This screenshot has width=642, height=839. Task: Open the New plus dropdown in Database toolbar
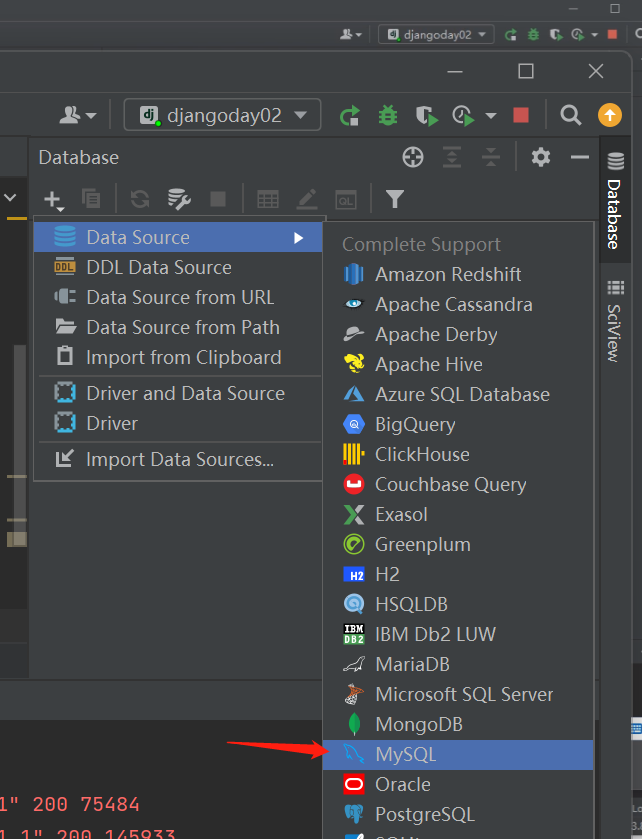53,200
